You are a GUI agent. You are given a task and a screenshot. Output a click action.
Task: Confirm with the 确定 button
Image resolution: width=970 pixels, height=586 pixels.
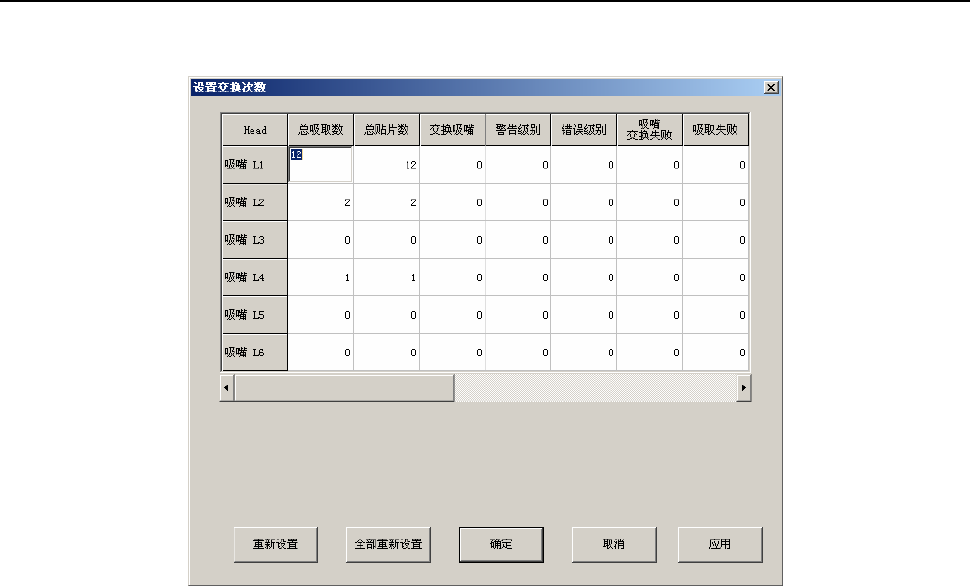(x=501, y=545)
